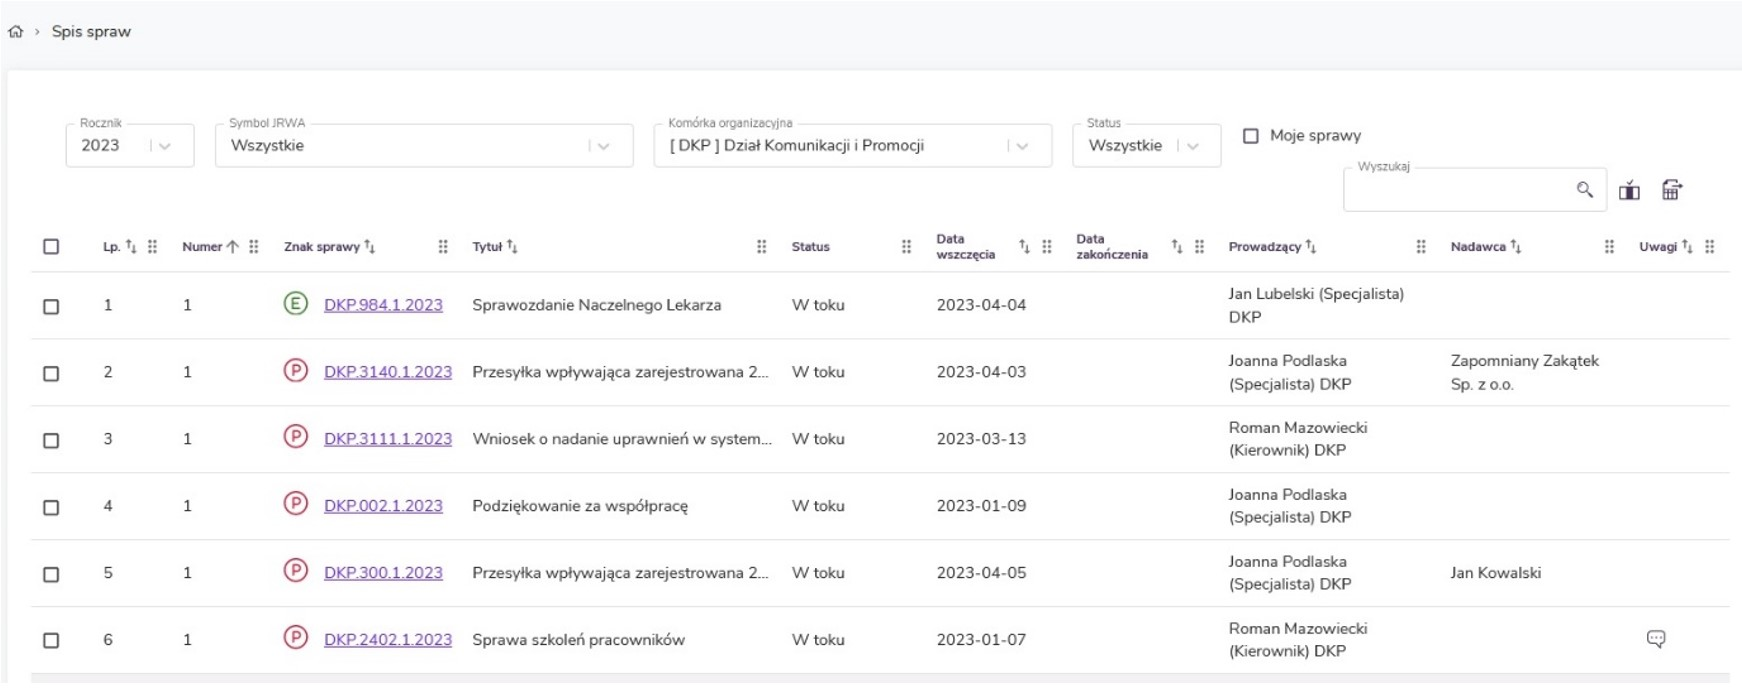Screen dimensions: 1742x689
Task: Sort by Numer using the arrow icon
Action: coord(232,247)
